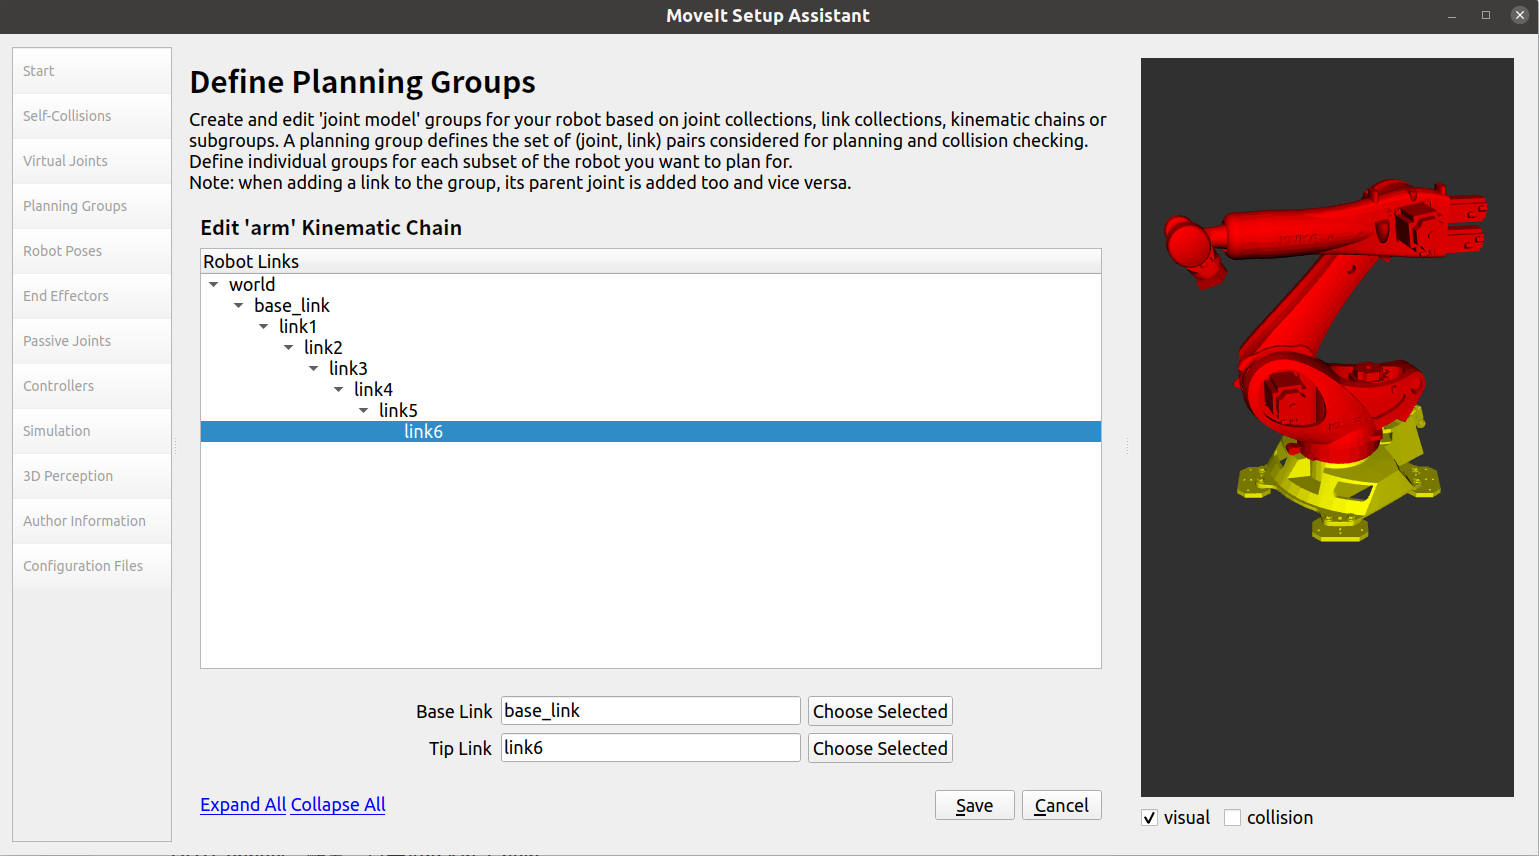
Task: Open the Virtual Joints tab
Action: [91, 161]
